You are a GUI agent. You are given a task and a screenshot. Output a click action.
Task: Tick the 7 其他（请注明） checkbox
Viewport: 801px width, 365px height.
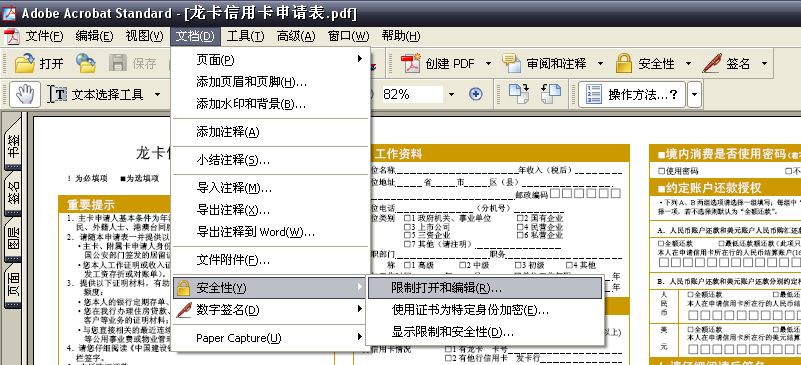(x=407, y=244)
